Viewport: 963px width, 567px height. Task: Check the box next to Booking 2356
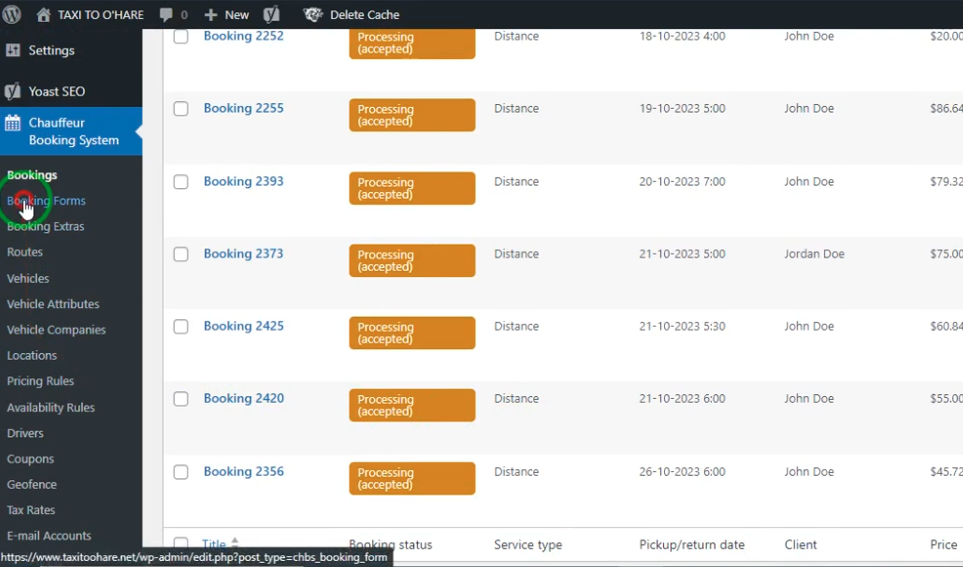point(181,472)
